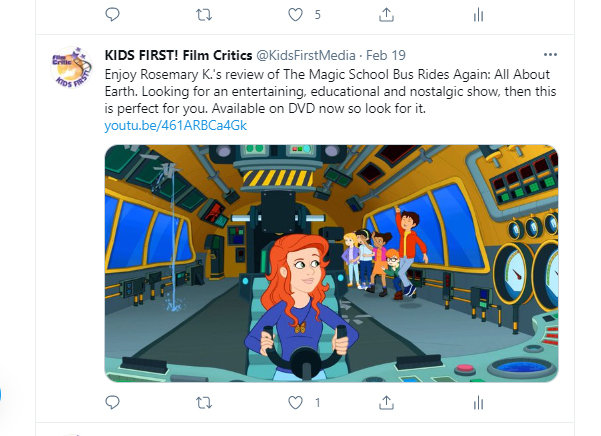
Task: Open the youtu.be/461ARBCa4Gk link
Action: [x=176, y=126]
